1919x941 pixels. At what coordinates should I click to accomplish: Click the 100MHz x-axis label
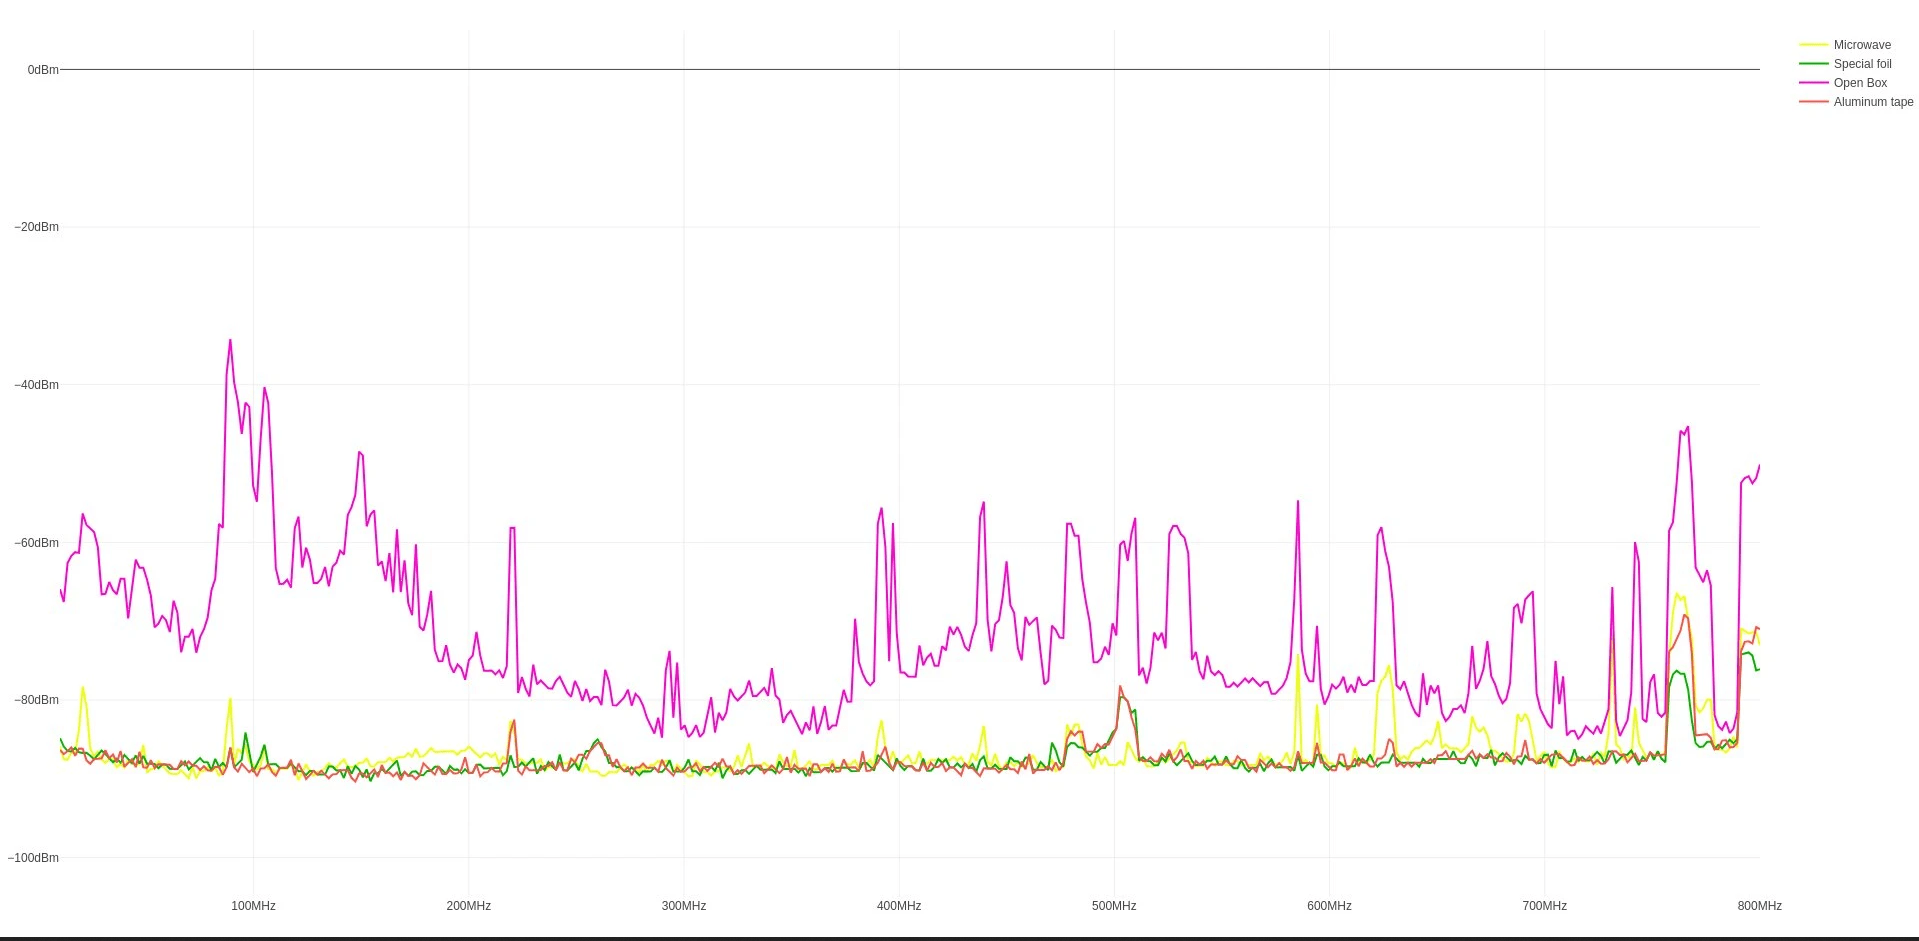coord(253,906)
